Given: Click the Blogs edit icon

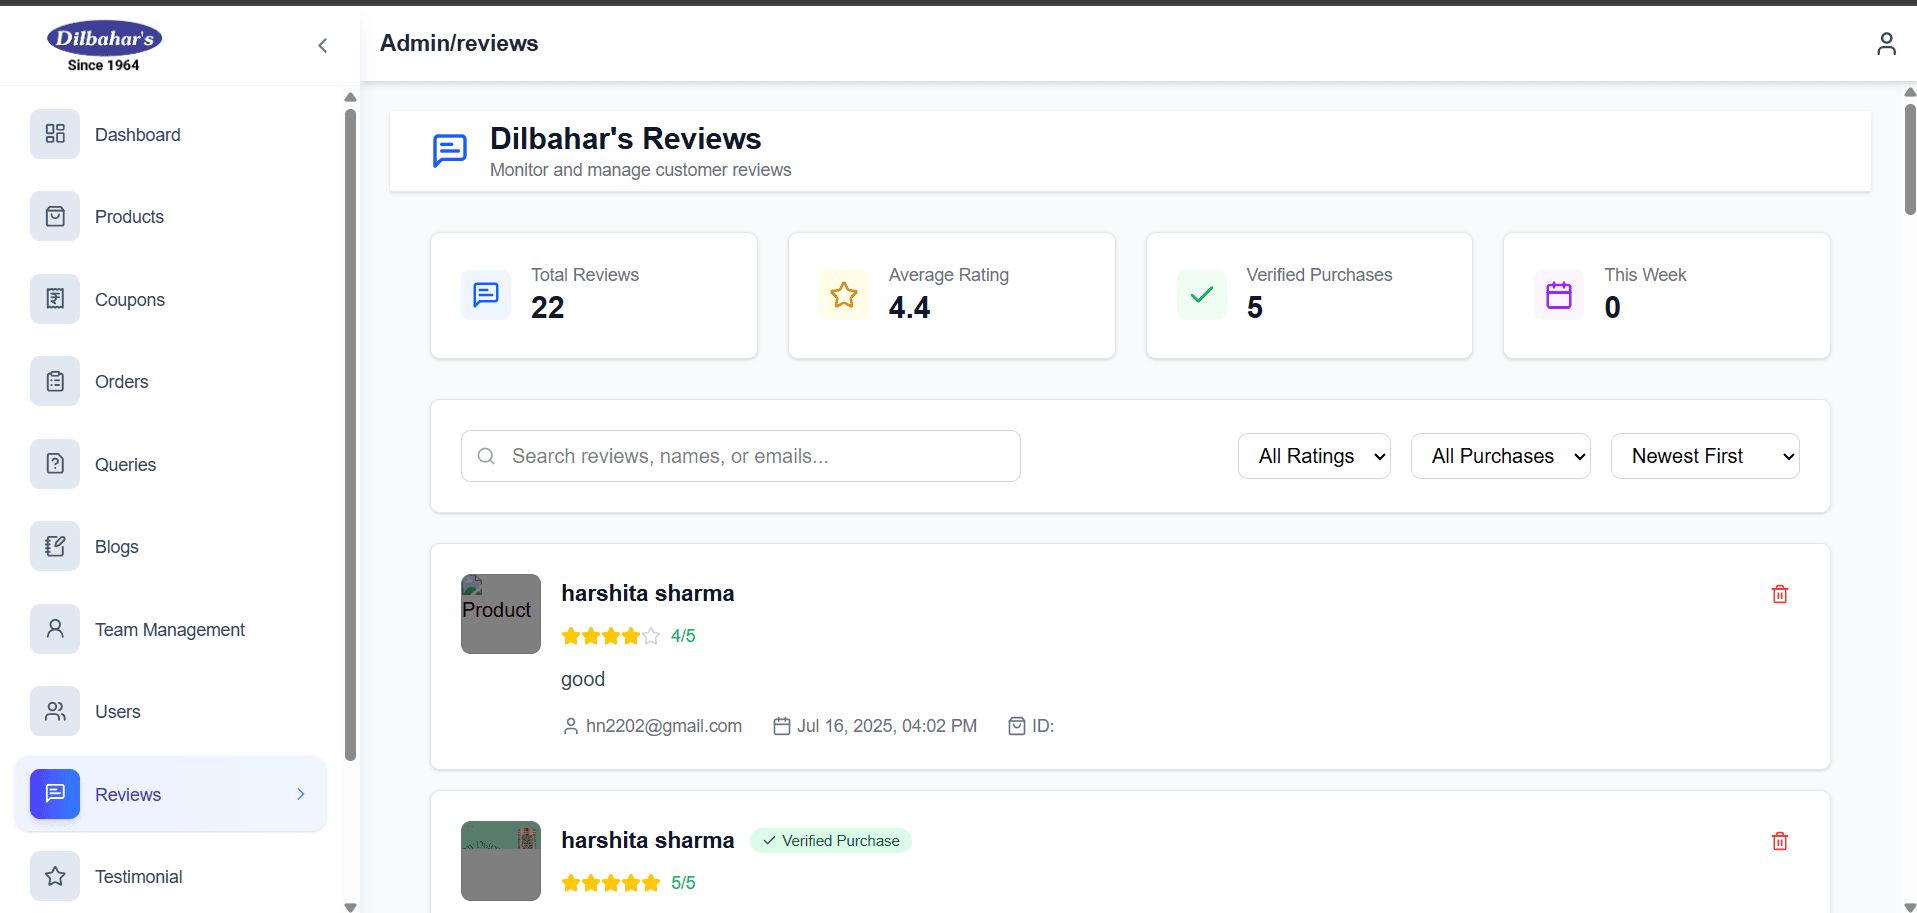Looking at the screenshot, I should [x=55, y=546].
